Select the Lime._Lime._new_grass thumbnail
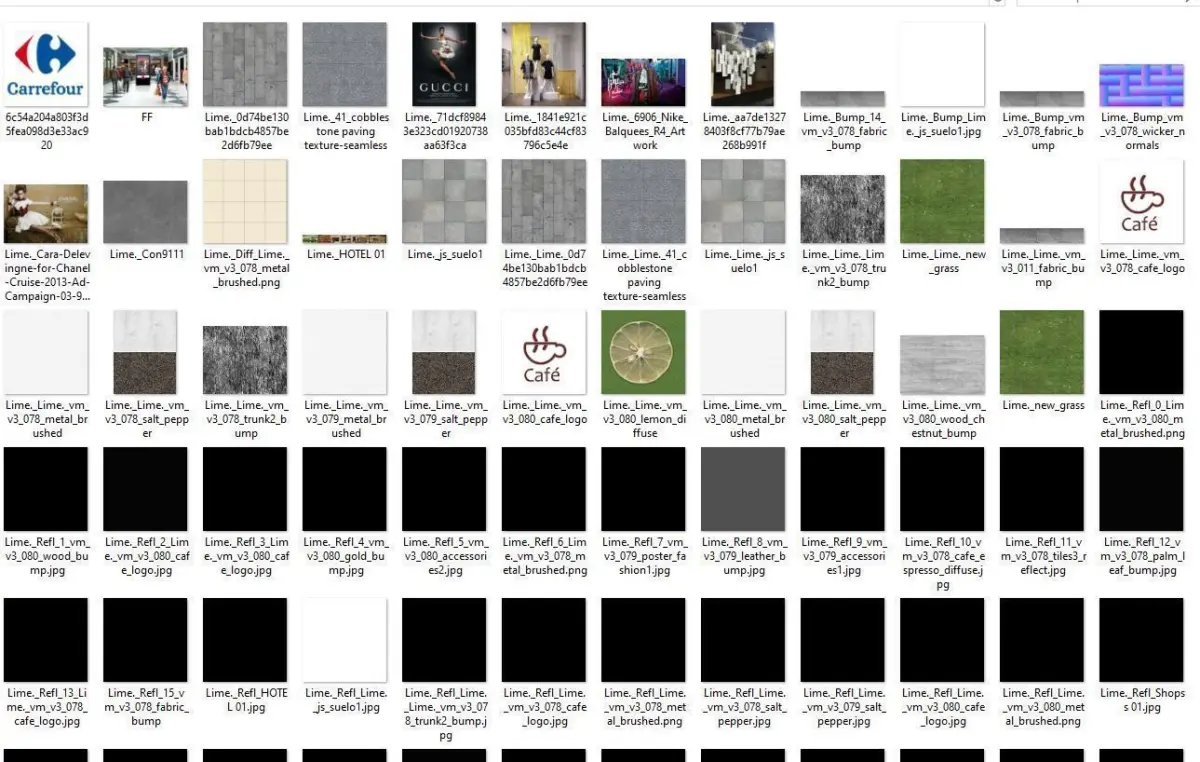Image resolution: width=1200 pixels, height=762 pixels. (943, 201)
